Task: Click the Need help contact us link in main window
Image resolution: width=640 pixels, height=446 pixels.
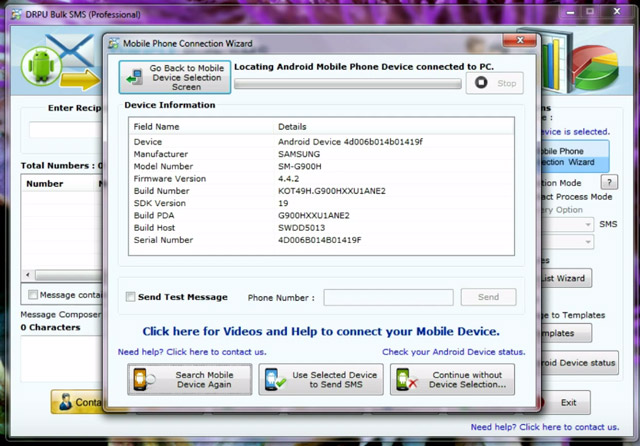Action: click(x=545, y=427)
